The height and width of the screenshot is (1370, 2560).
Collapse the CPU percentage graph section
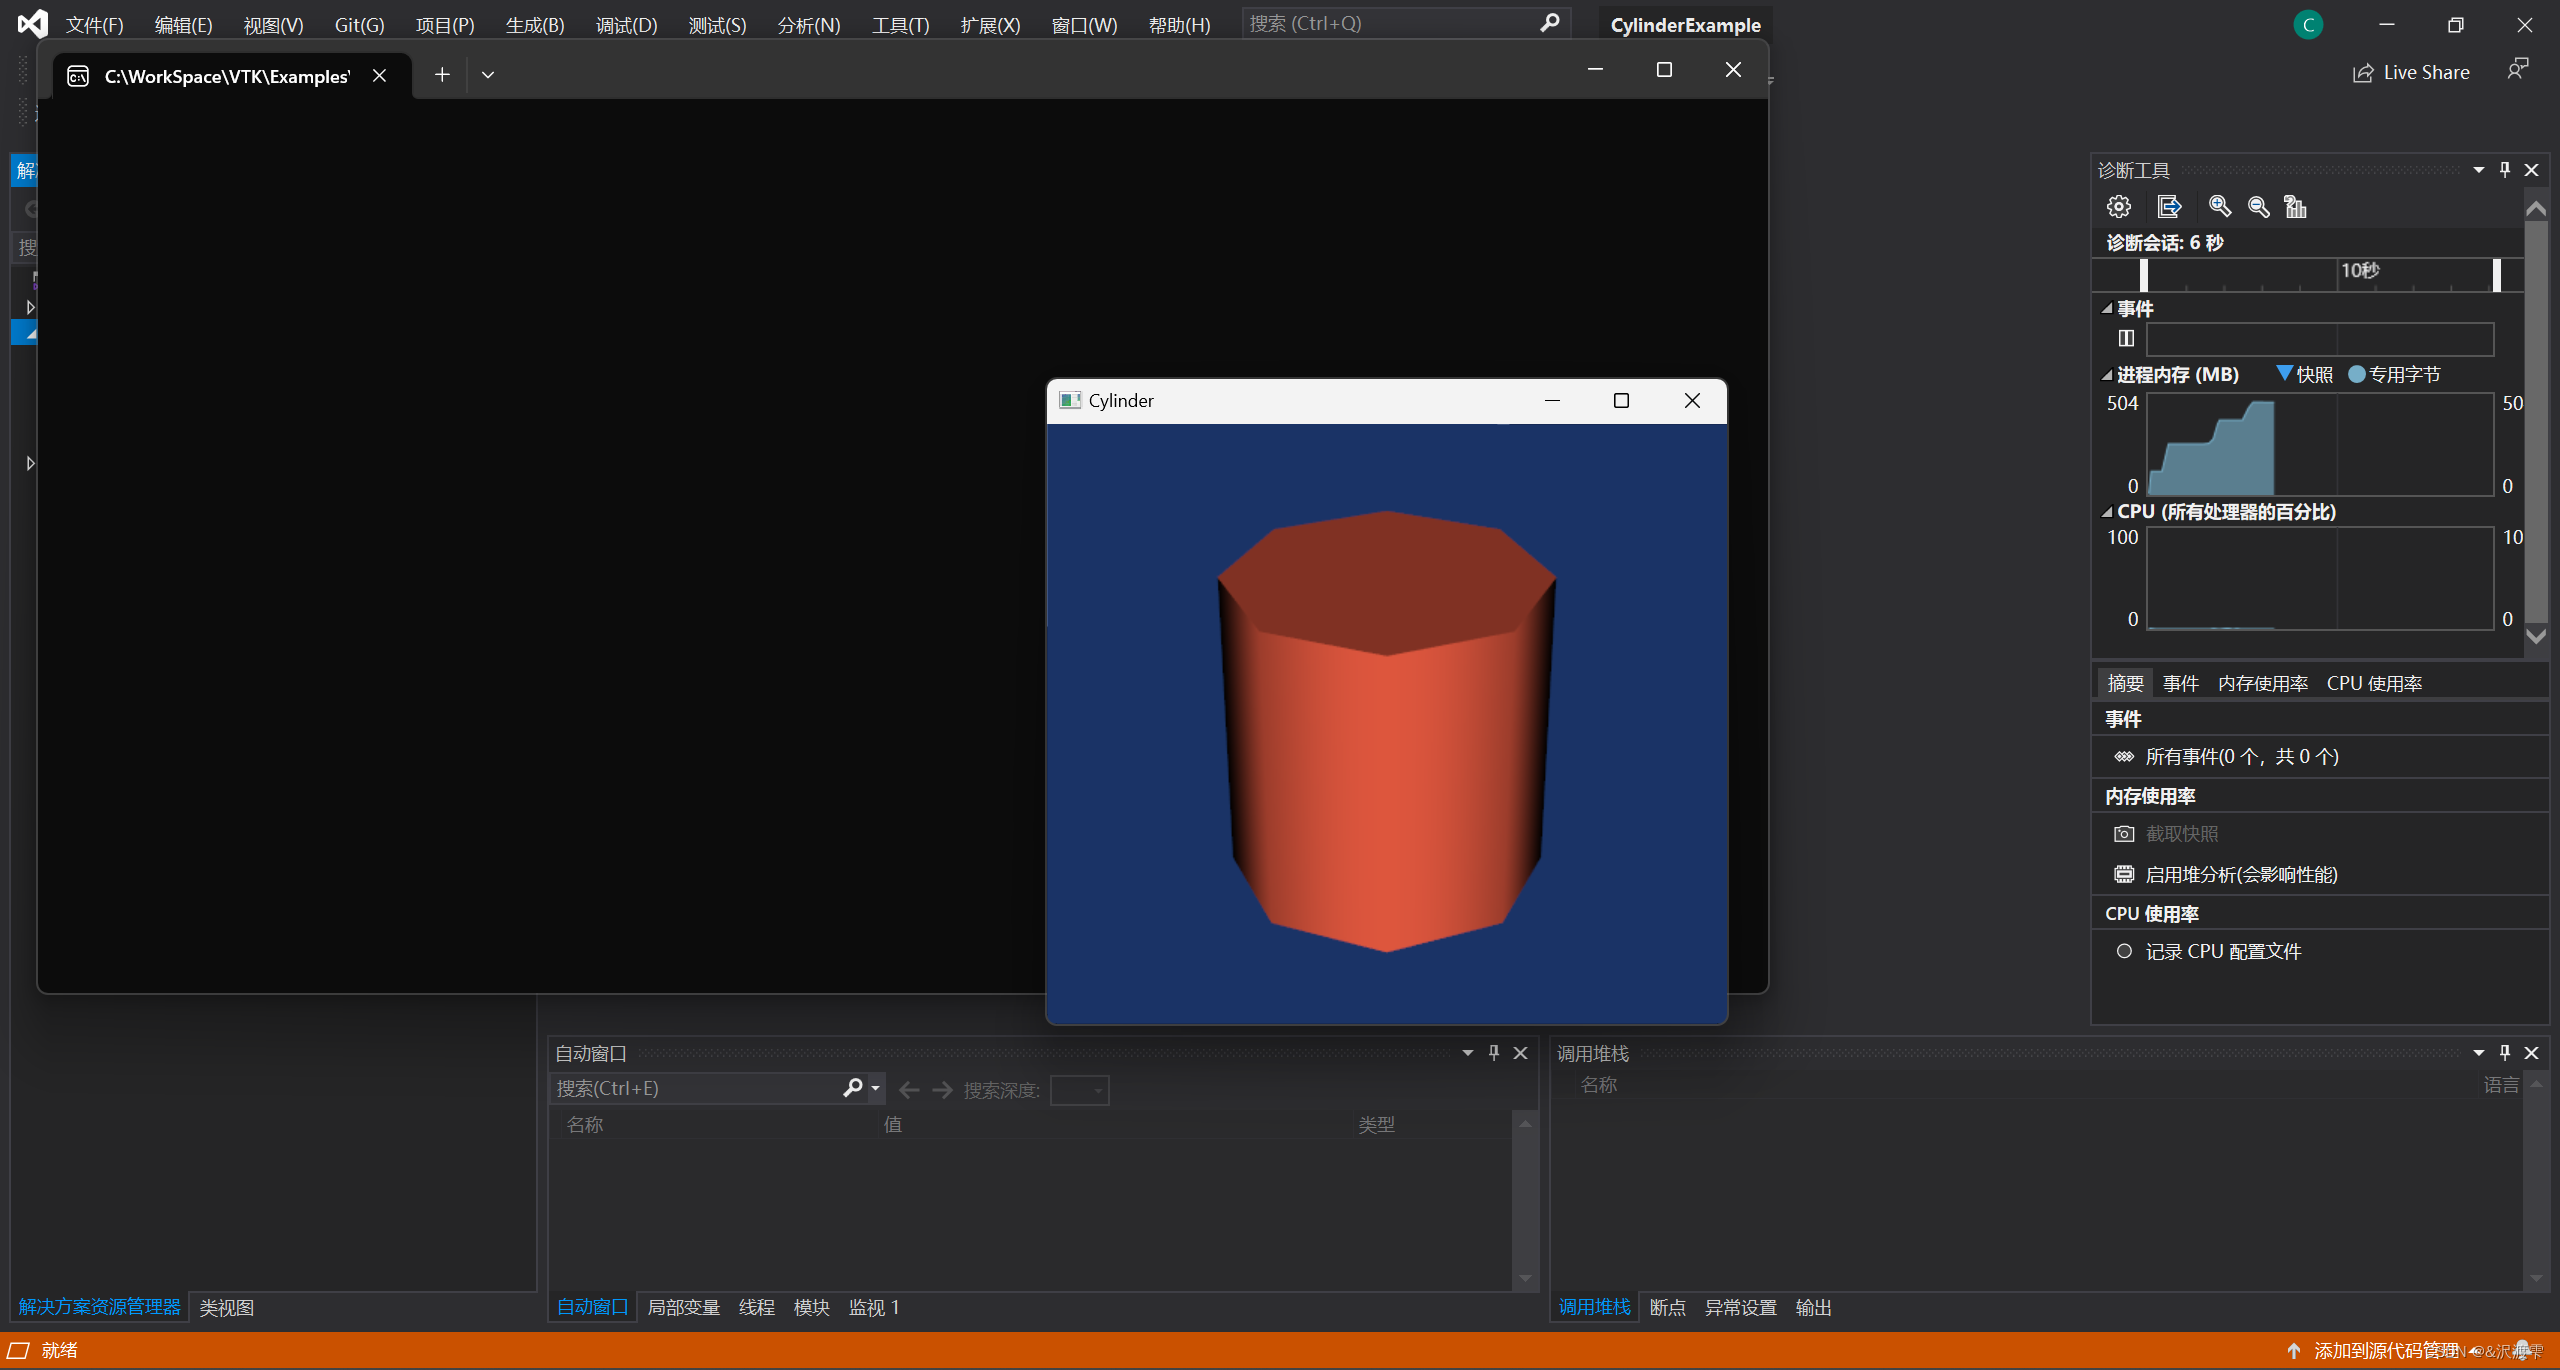pyautogui.click(x=2107, y=512)
